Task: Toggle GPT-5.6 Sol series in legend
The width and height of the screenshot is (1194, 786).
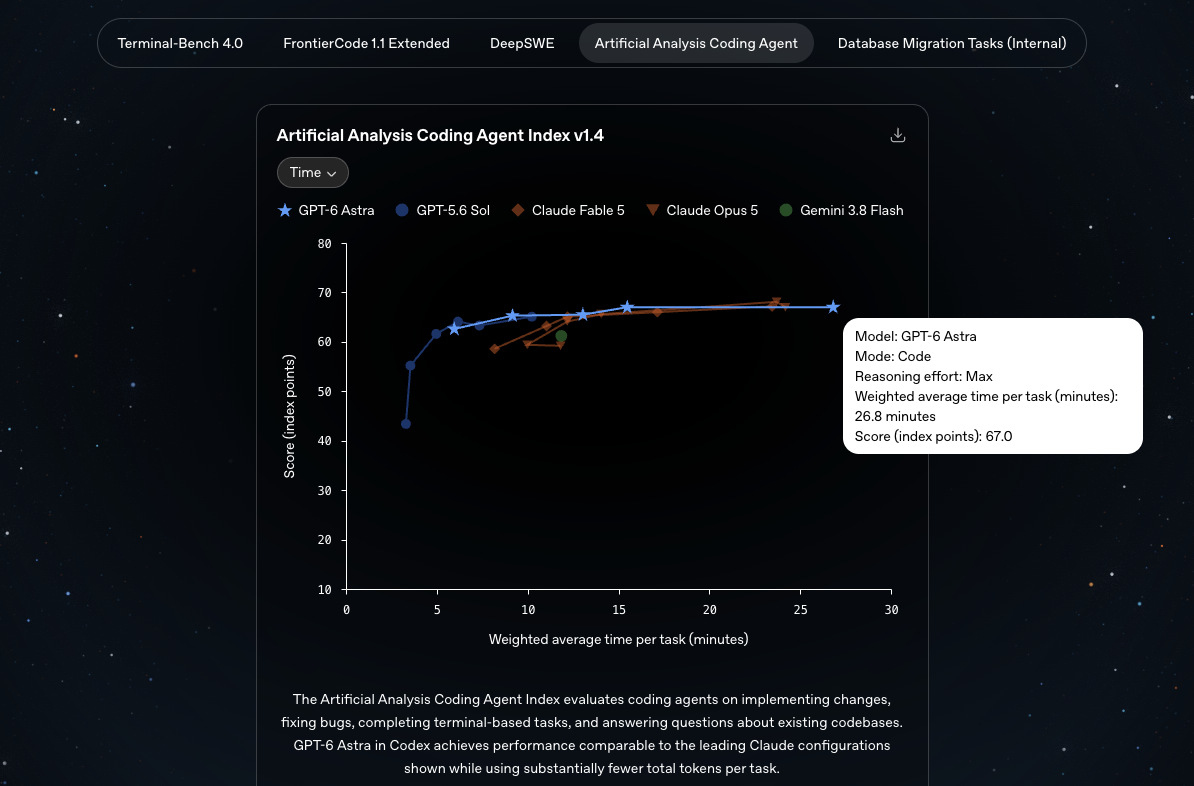Action: (x=442, y=210)
